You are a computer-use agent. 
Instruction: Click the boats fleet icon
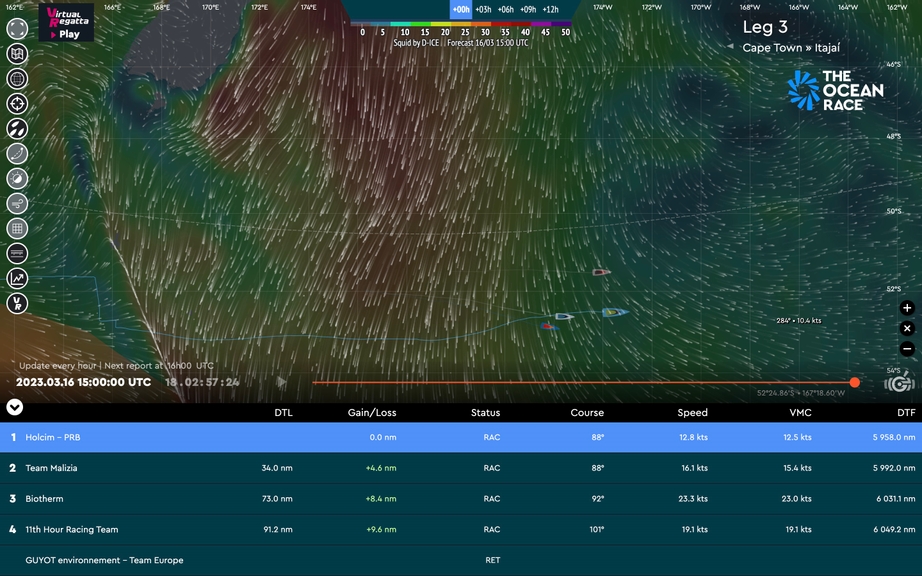coord(17,129)
